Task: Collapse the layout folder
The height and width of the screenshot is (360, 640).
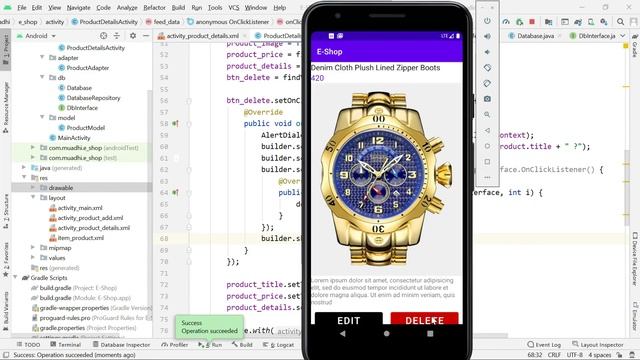Action: pos(33,198)
